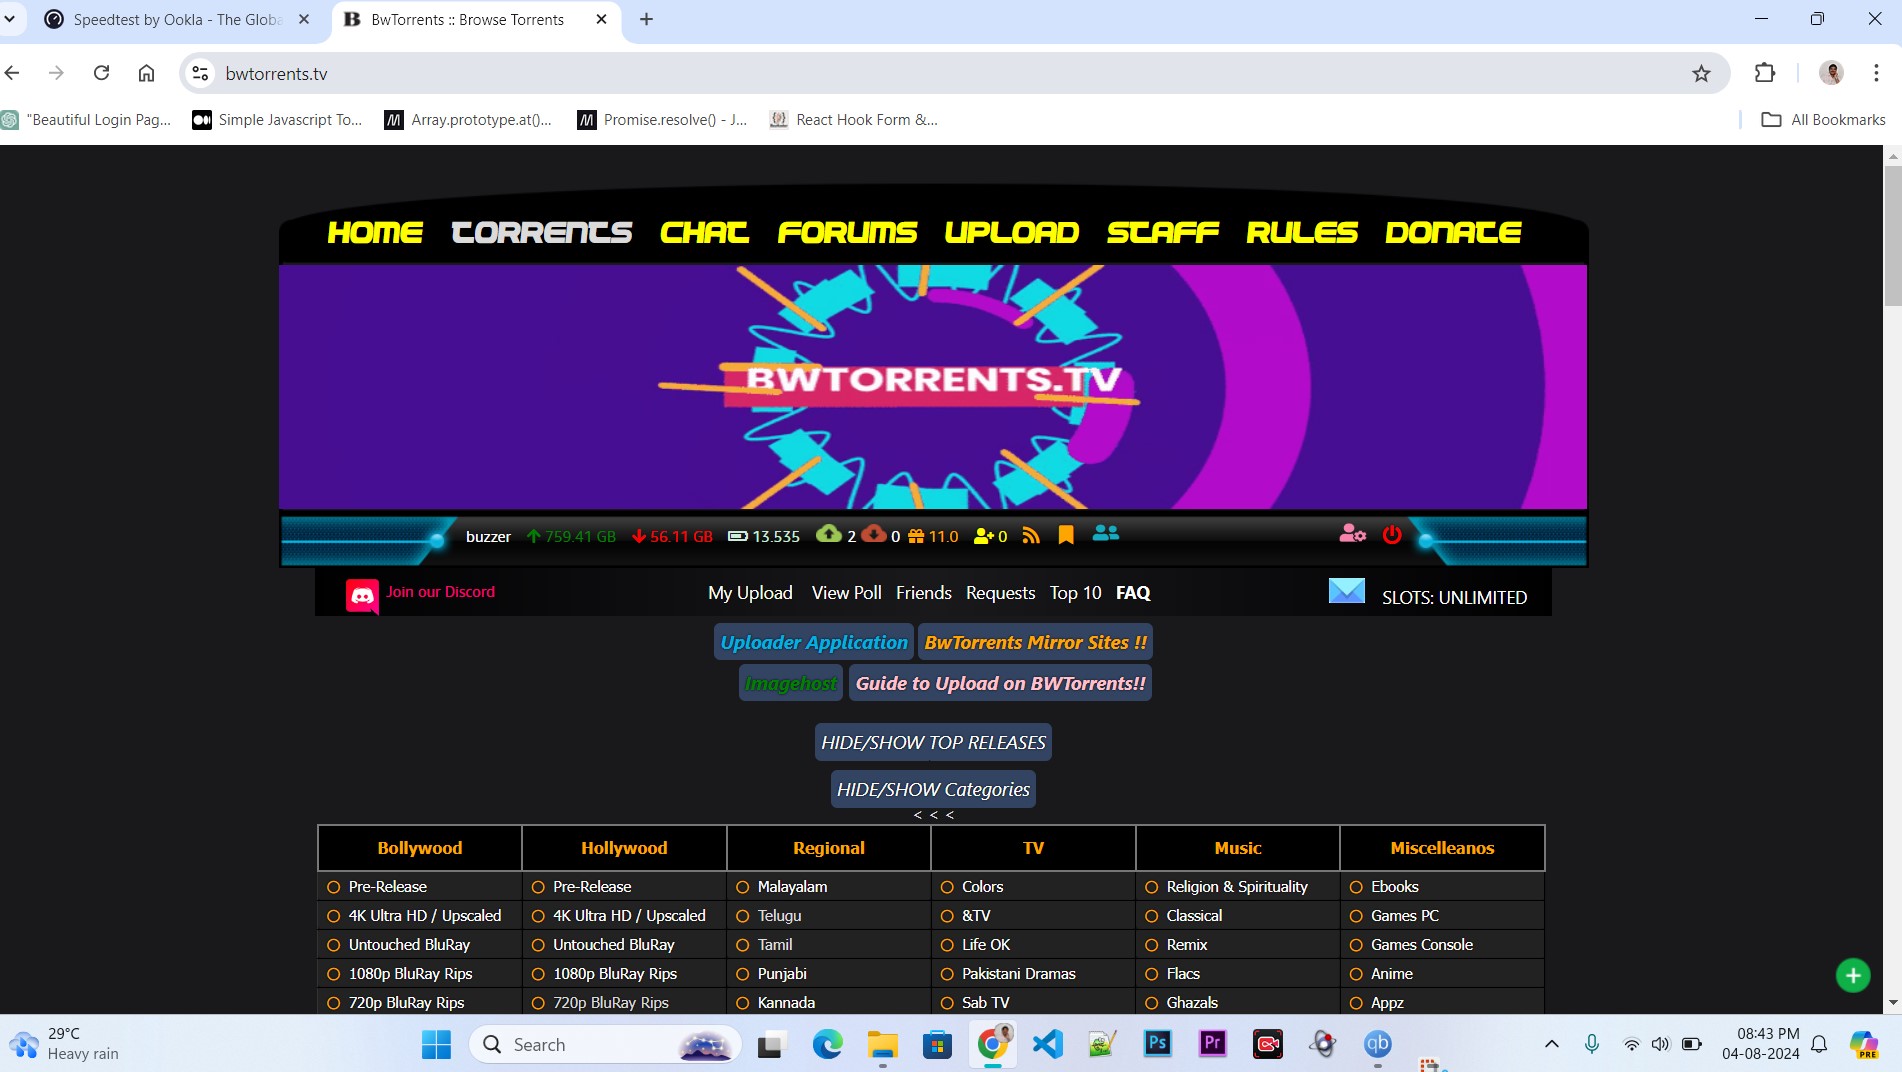Screen dimensions: 1902x1072
Task: Click the gift bonus points icon
Action: (x=916, y=536)
